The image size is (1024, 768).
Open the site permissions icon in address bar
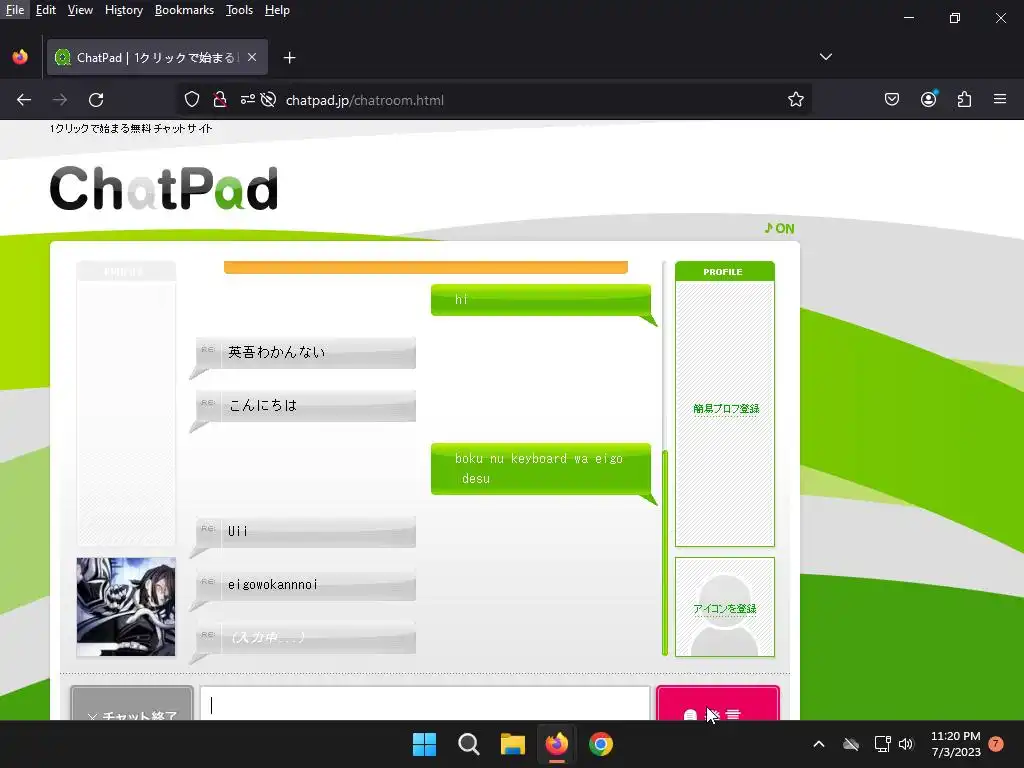(x=248, y=100)
